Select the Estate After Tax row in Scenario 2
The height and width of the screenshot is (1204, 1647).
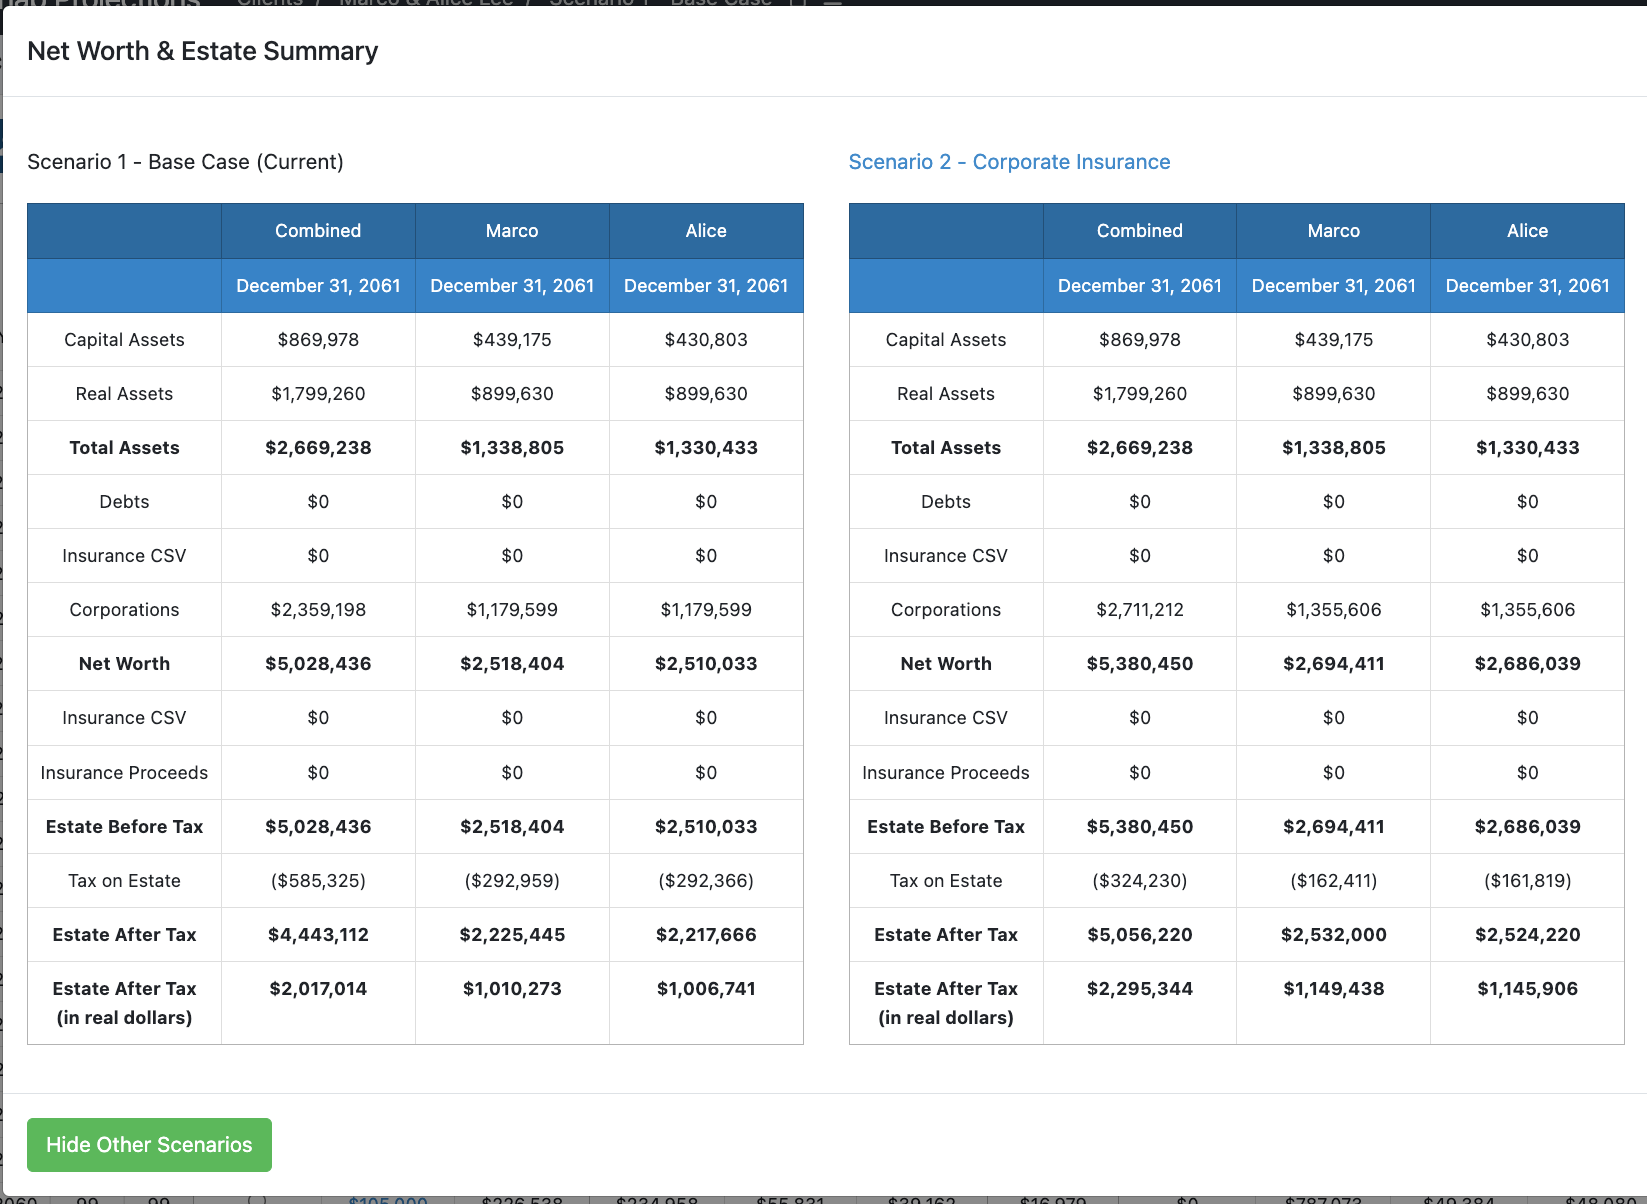click(x=945, y=934)
